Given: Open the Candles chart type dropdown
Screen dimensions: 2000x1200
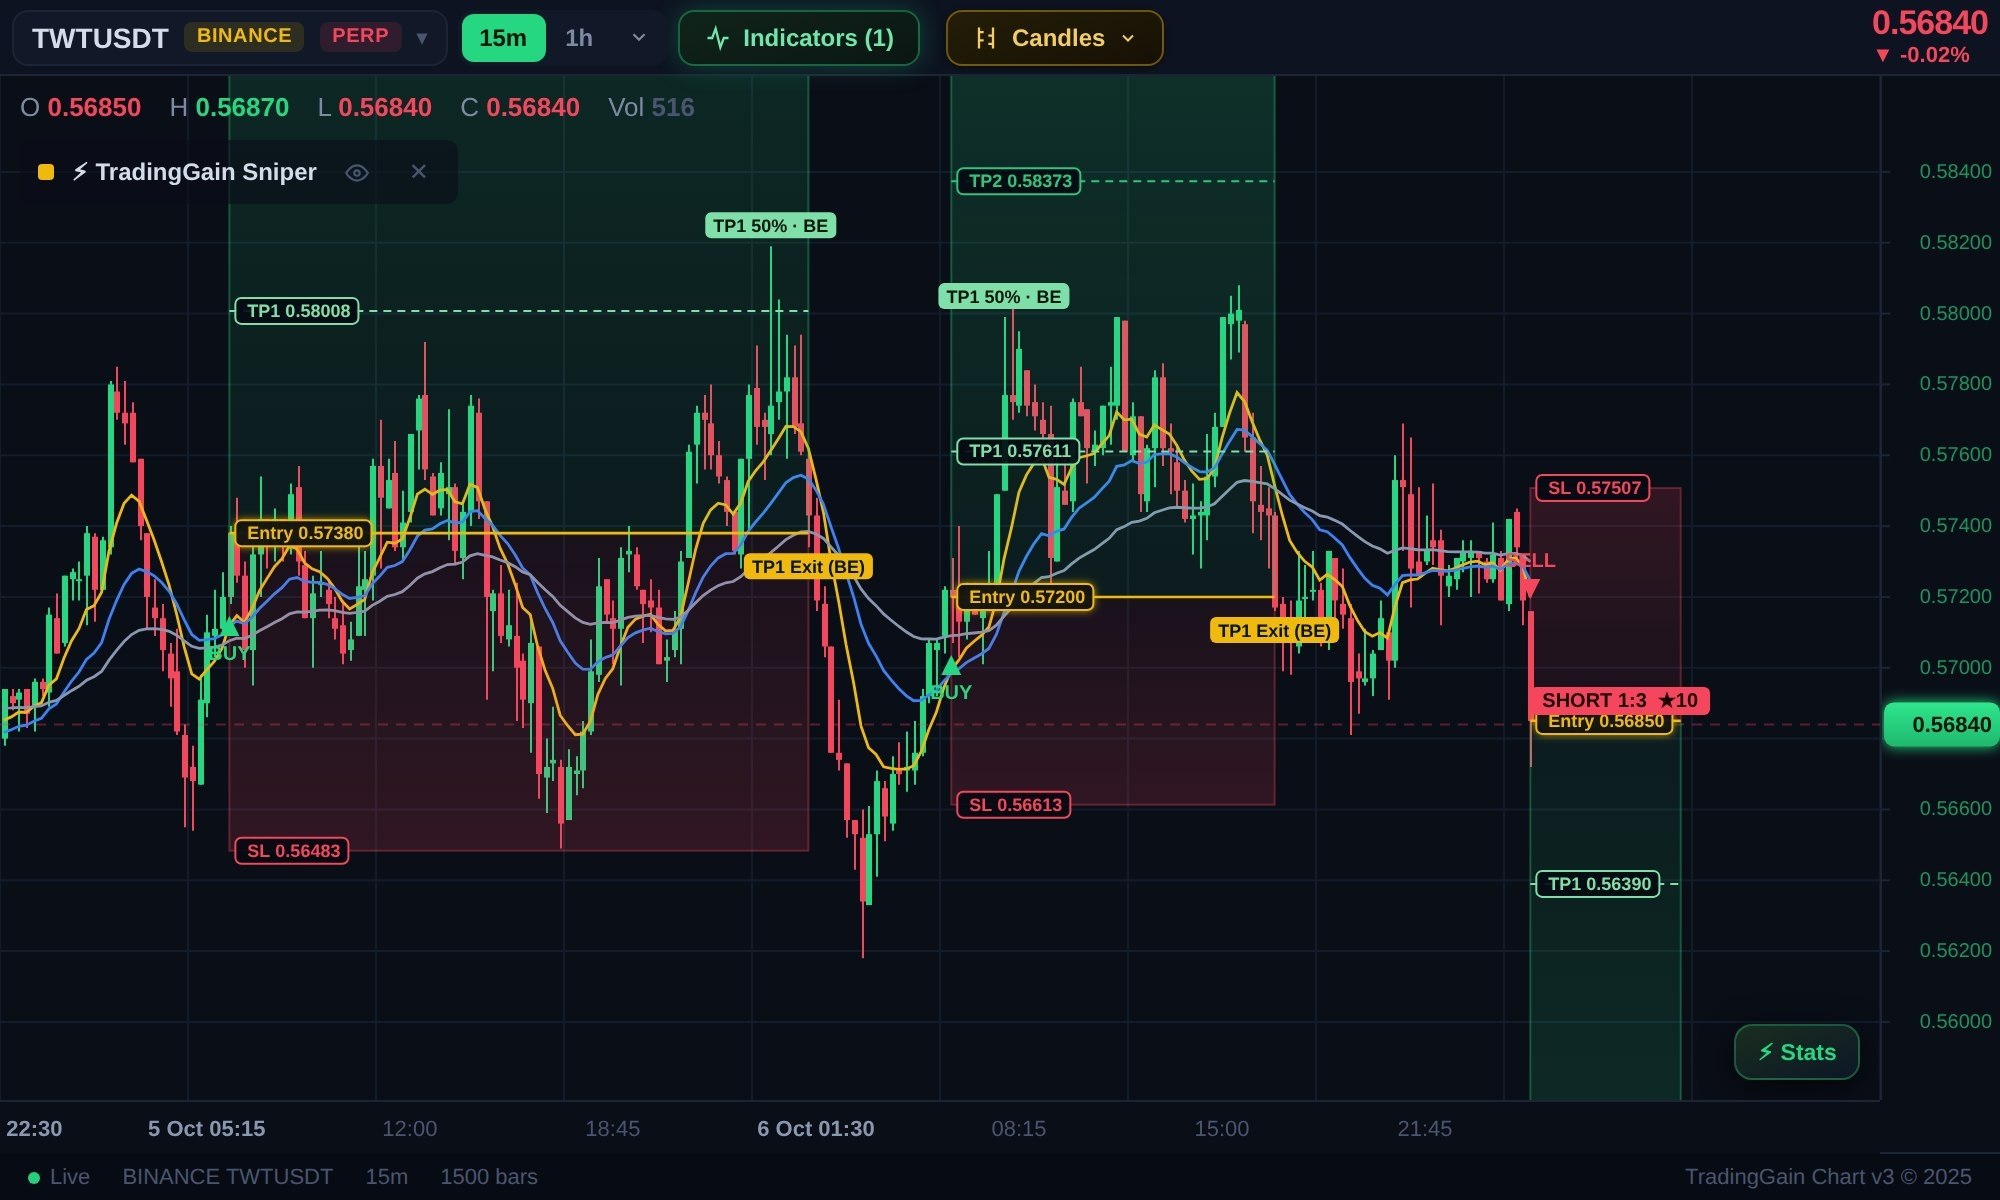Looking at the screenshot, I should [1055, 38].
